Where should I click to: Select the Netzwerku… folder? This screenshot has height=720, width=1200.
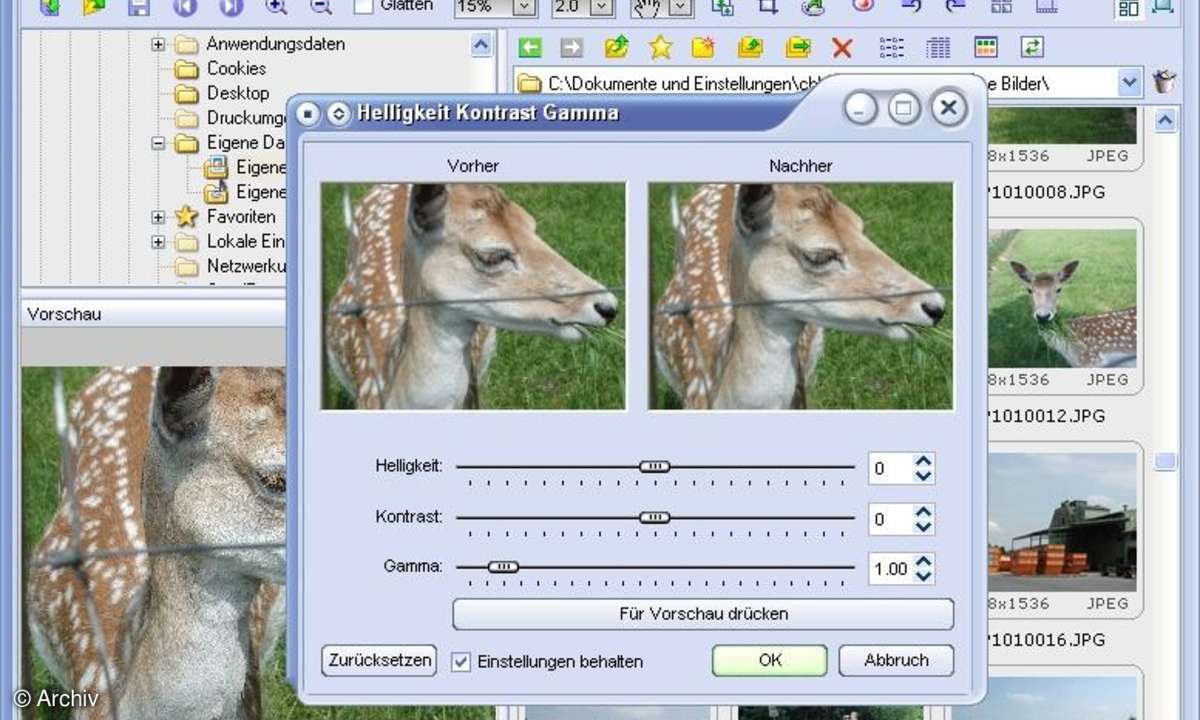246,266
